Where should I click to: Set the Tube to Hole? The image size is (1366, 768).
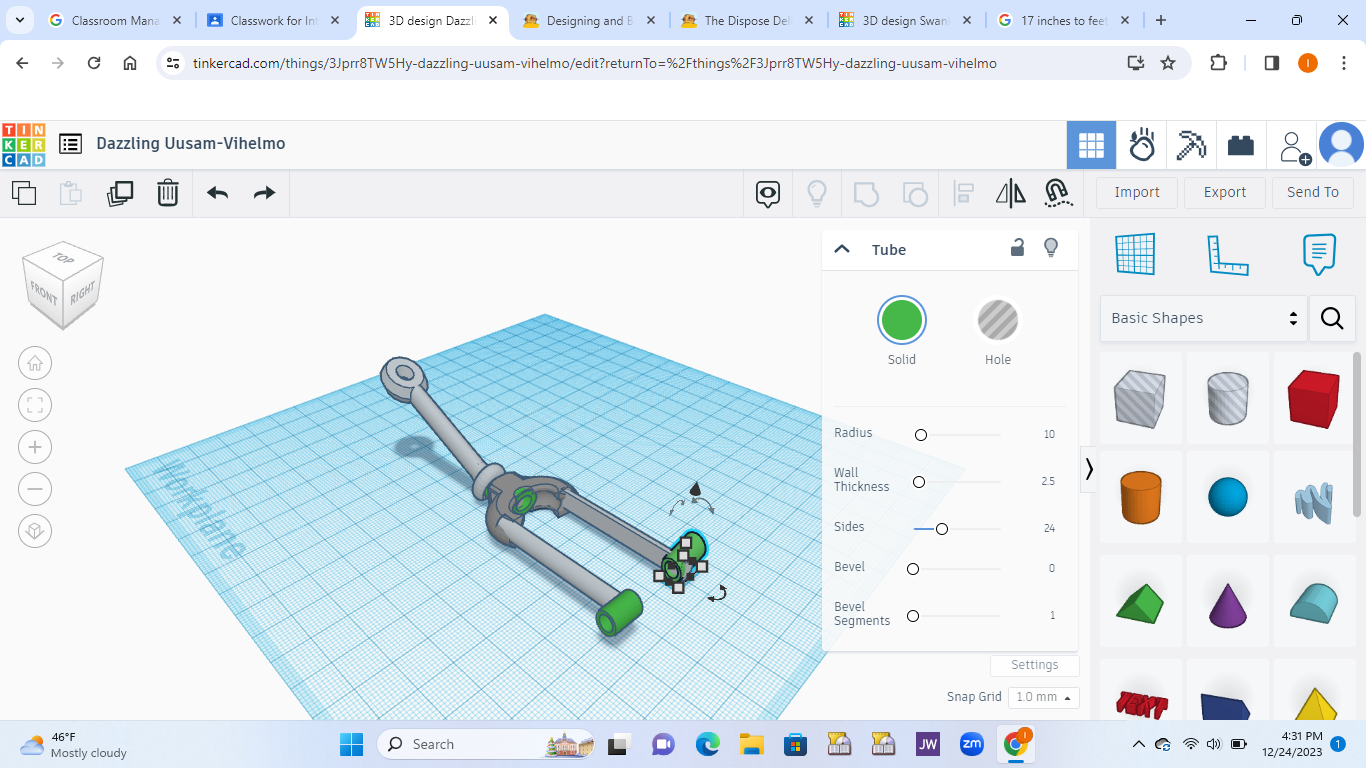[998, 321]
